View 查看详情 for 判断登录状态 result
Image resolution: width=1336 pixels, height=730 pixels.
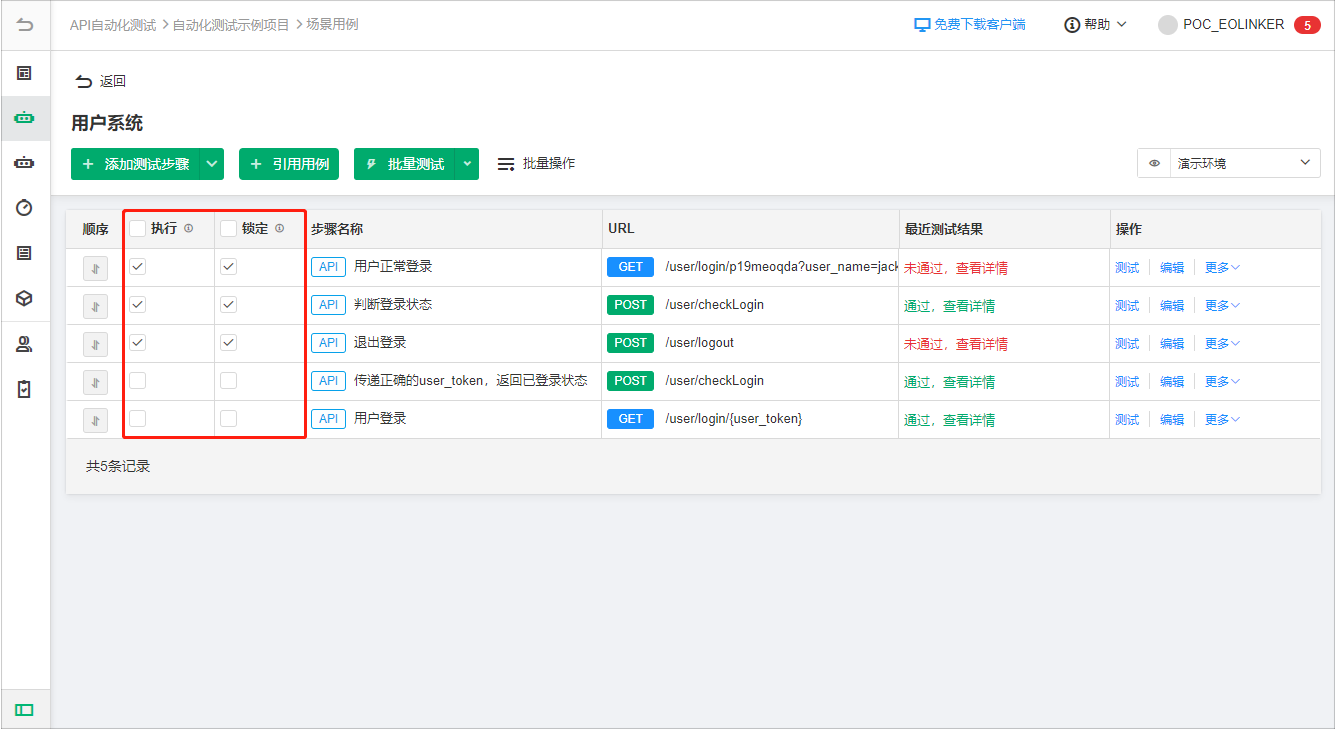969,306
